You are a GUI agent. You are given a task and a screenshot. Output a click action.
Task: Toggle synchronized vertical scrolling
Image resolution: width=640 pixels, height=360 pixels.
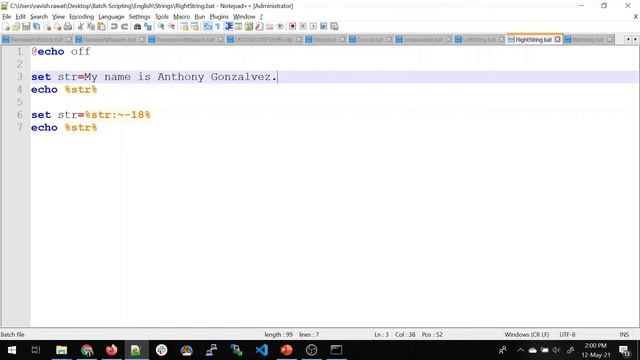point(184,27)
